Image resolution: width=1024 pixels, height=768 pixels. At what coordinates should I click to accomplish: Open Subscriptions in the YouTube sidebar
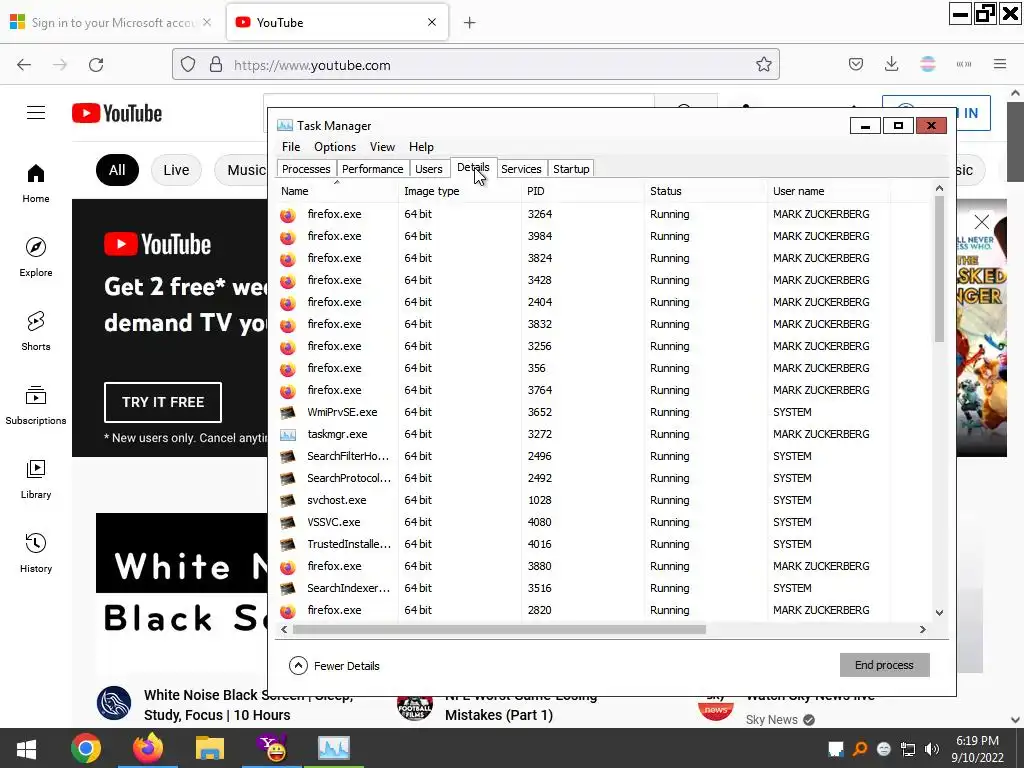click(x=36, y=406)
